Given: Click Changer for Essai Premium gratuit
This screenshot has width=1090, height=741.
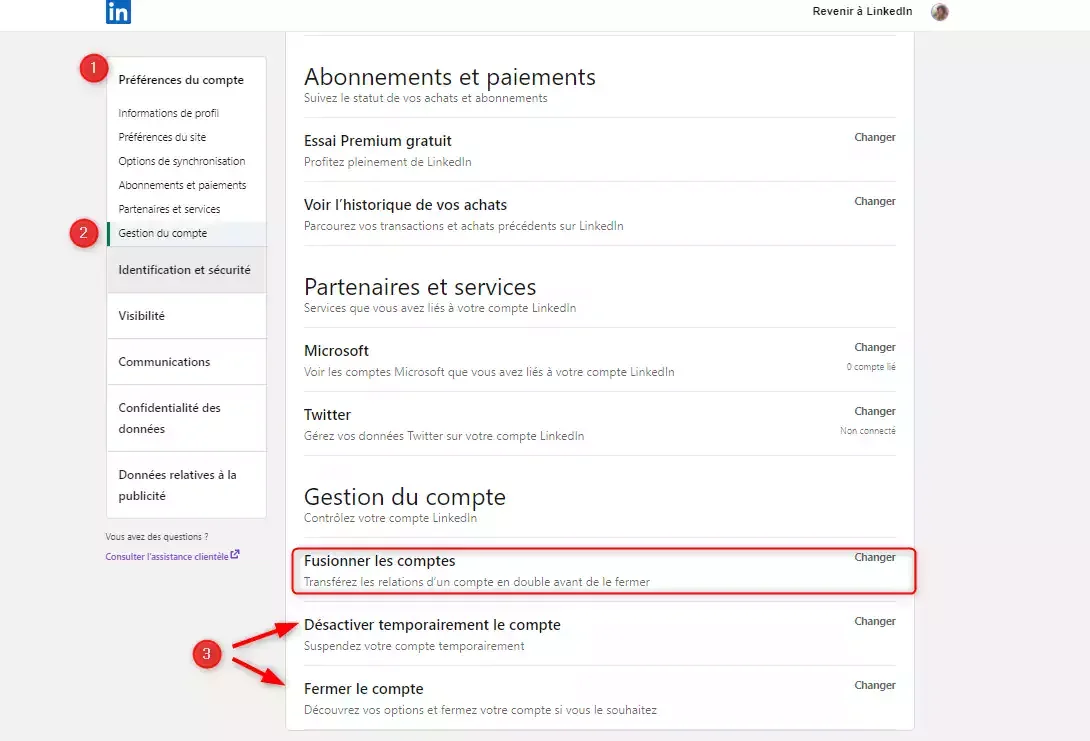Looking at the screenshot, I should [x=875, y=137].
